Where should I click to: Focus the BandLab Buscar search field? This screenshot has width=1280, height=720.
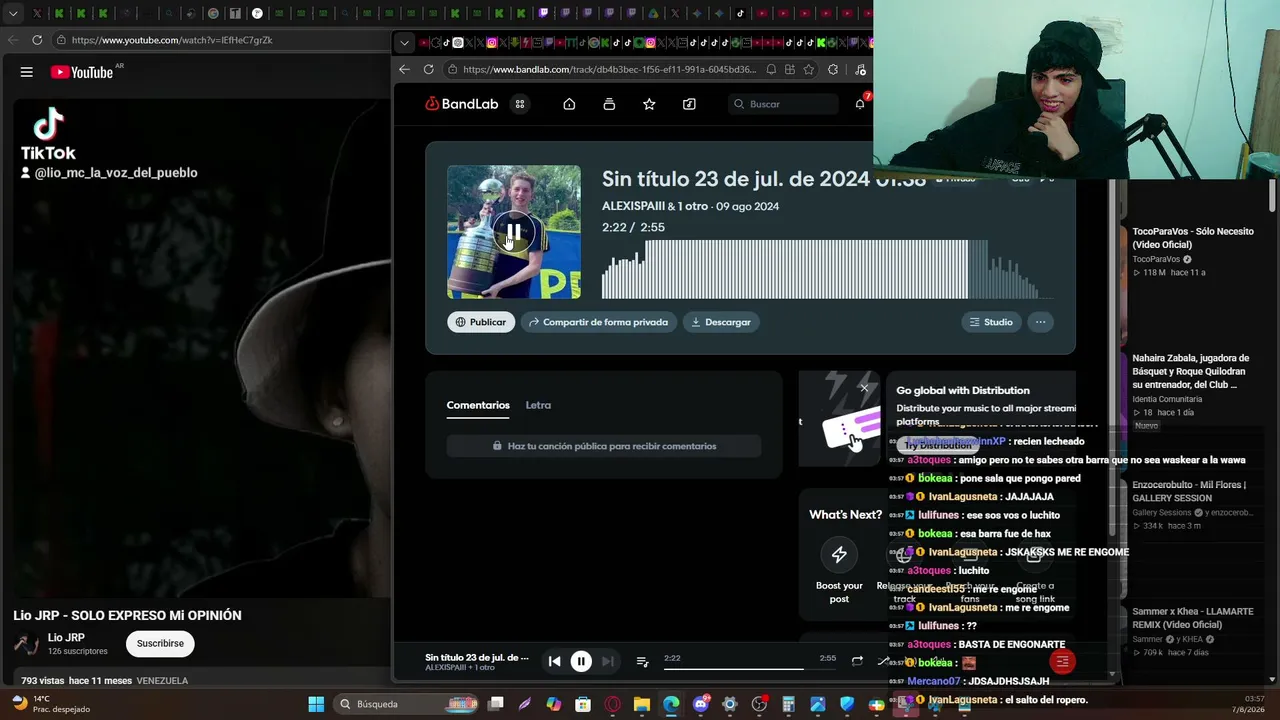point(783,104)
